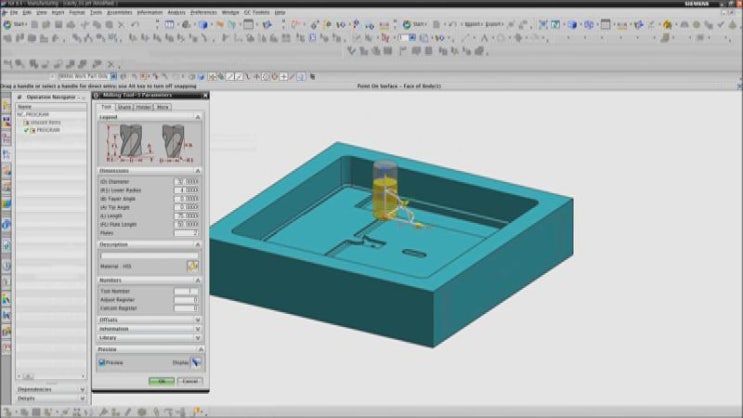The height and width of the screenshot is (418, 743).
Task: Click the (D) Diameter input field
Action: pos(186,182)
